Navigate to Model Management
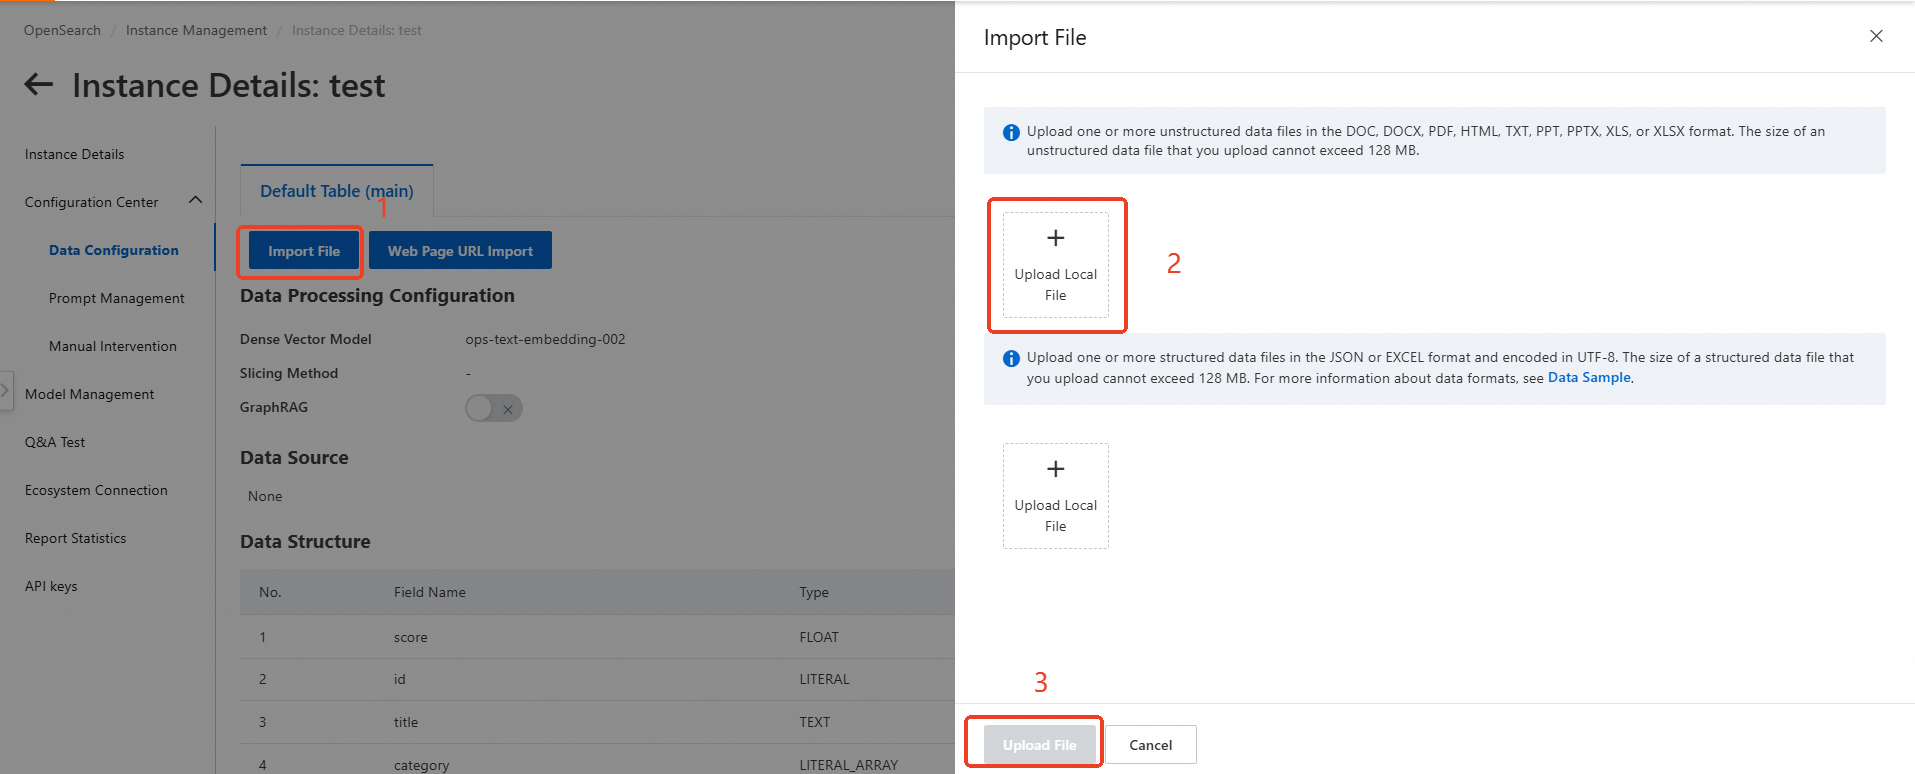Image resolution: width=1915 pixels, height=774 pixels. tap(90, 394)
